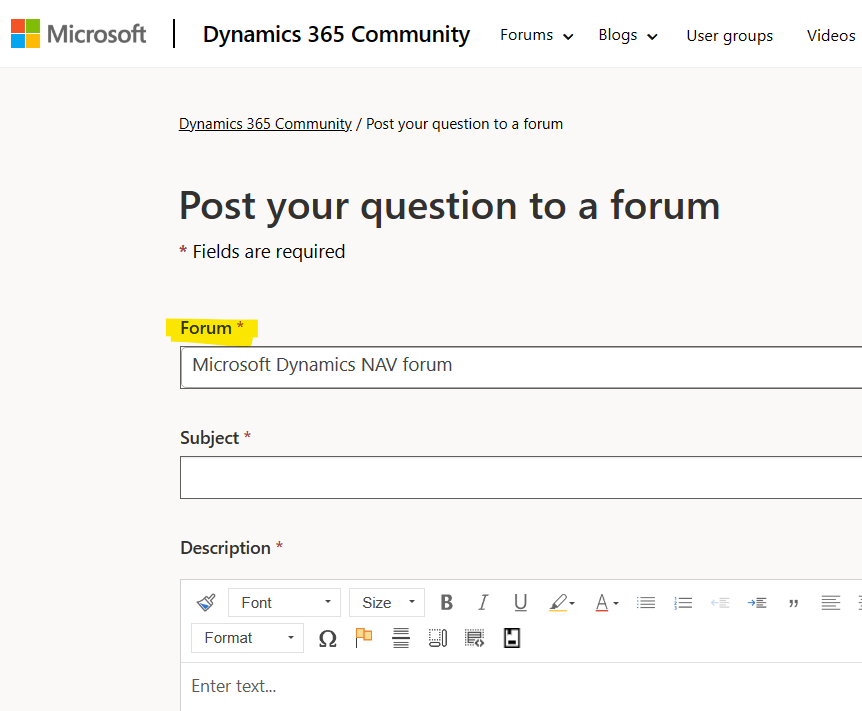Click the copy formatting paintbrush icon

[x=206, y=603]
